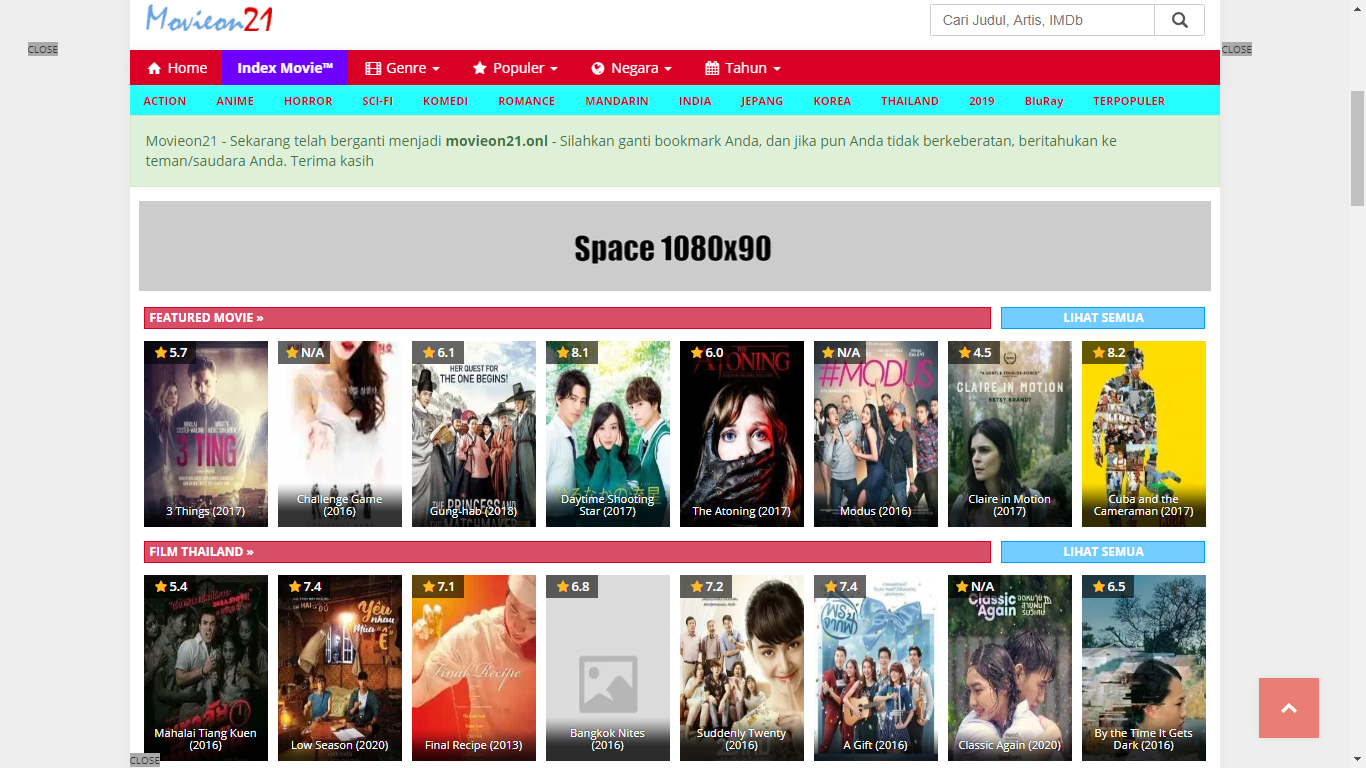Screen dimensions: 1366x768
Task: Open the A Gift (2016) poster
Action: [876, 668]
